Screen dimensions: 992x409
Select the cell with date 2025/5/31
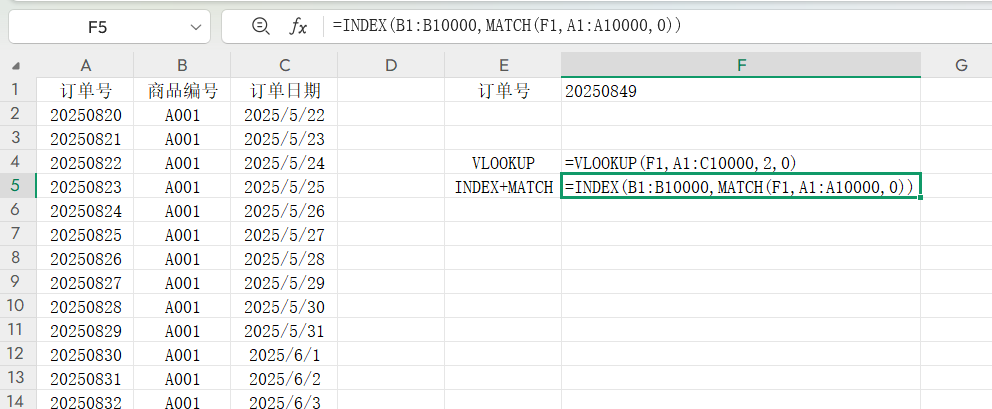(x=284, y=330)
